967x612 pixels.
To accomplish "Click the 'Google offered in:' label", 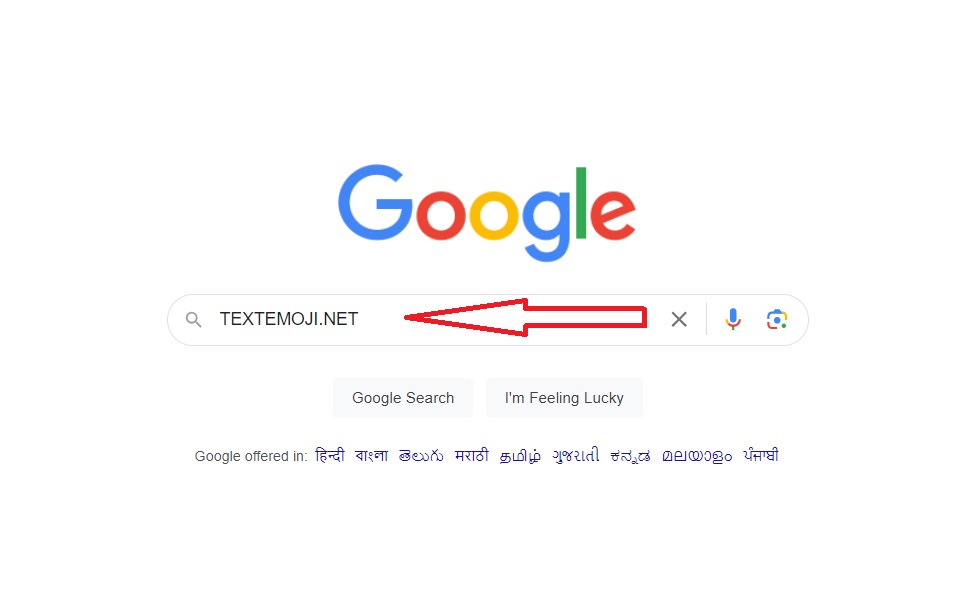I will coord(250,456).
